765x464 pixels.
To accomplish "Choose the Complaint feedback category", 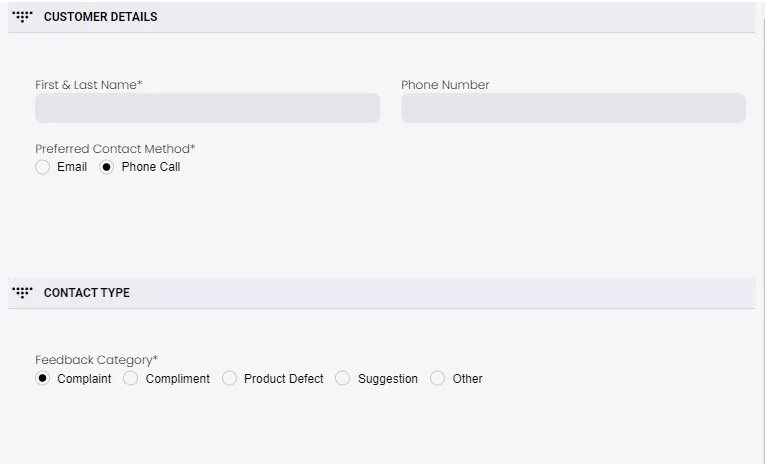I will (42, 379).
